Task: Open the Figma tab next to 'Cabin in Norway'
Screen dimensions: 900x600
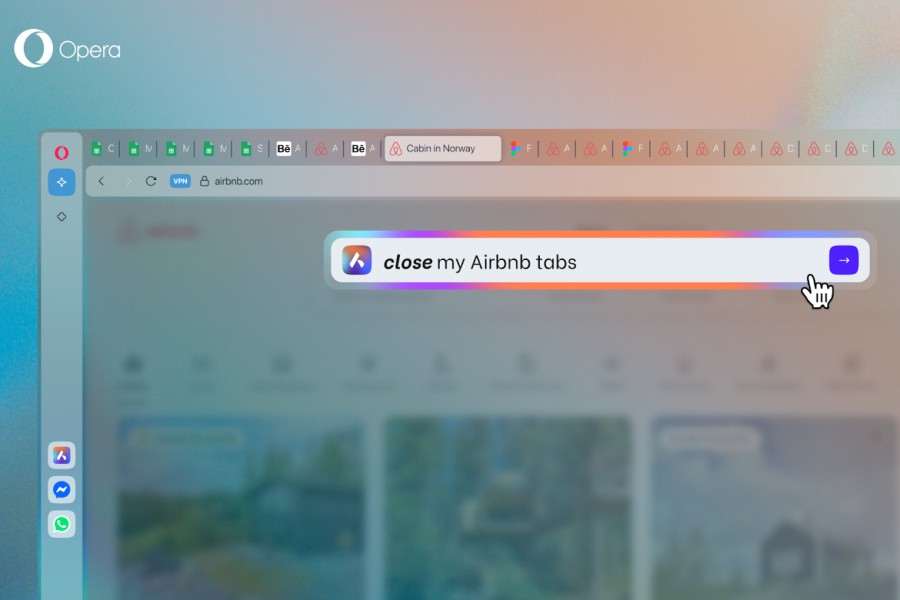Action: tap(521, 149)
